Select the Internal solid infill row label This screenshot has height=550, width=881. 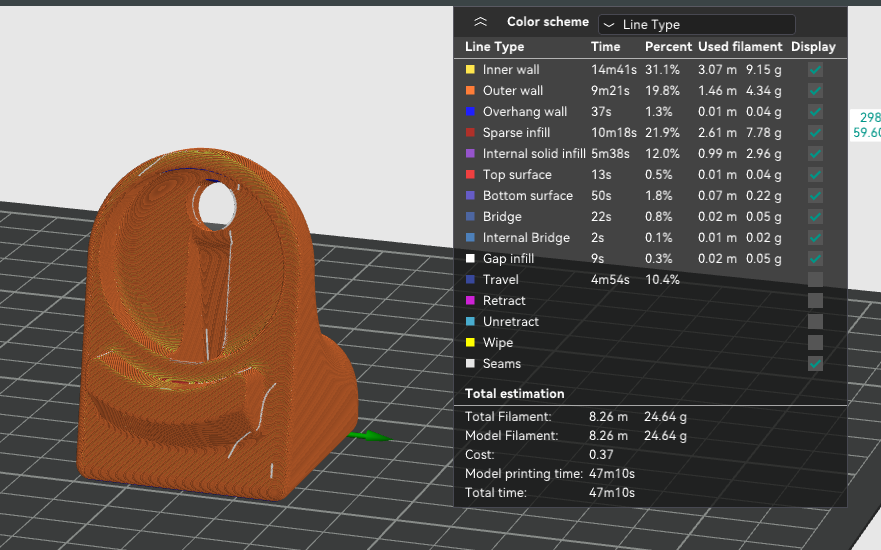pyautogui.click(x=534, y=153)
